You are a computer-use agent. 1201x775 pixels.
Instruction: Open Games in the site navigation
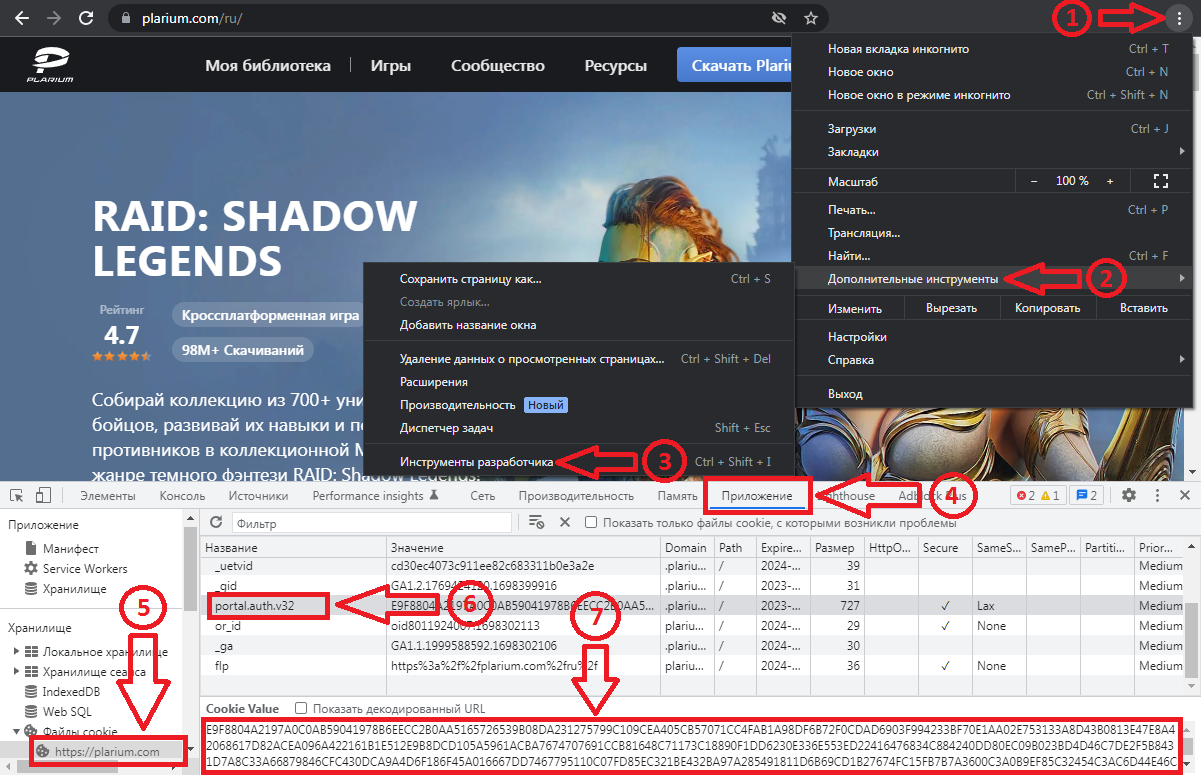[x=391, y=66]
